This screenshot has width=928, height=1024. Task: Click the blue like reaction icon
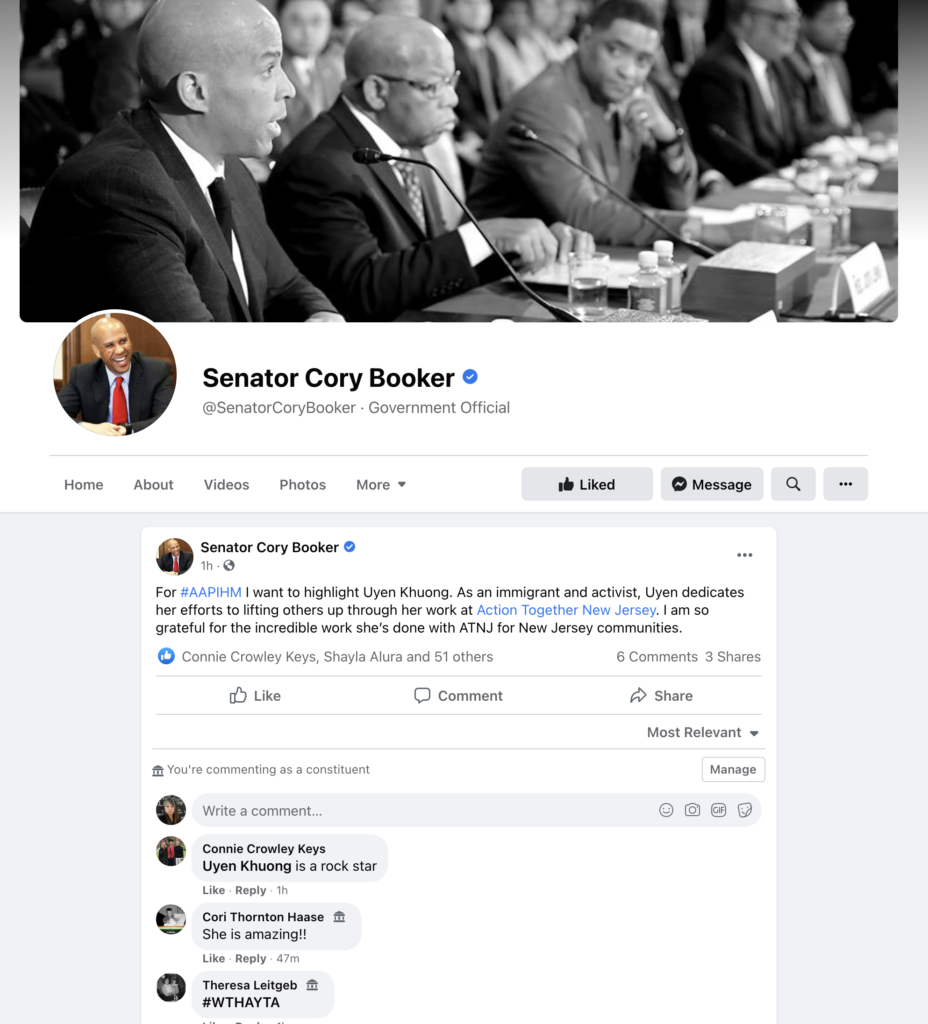[166, 656]
